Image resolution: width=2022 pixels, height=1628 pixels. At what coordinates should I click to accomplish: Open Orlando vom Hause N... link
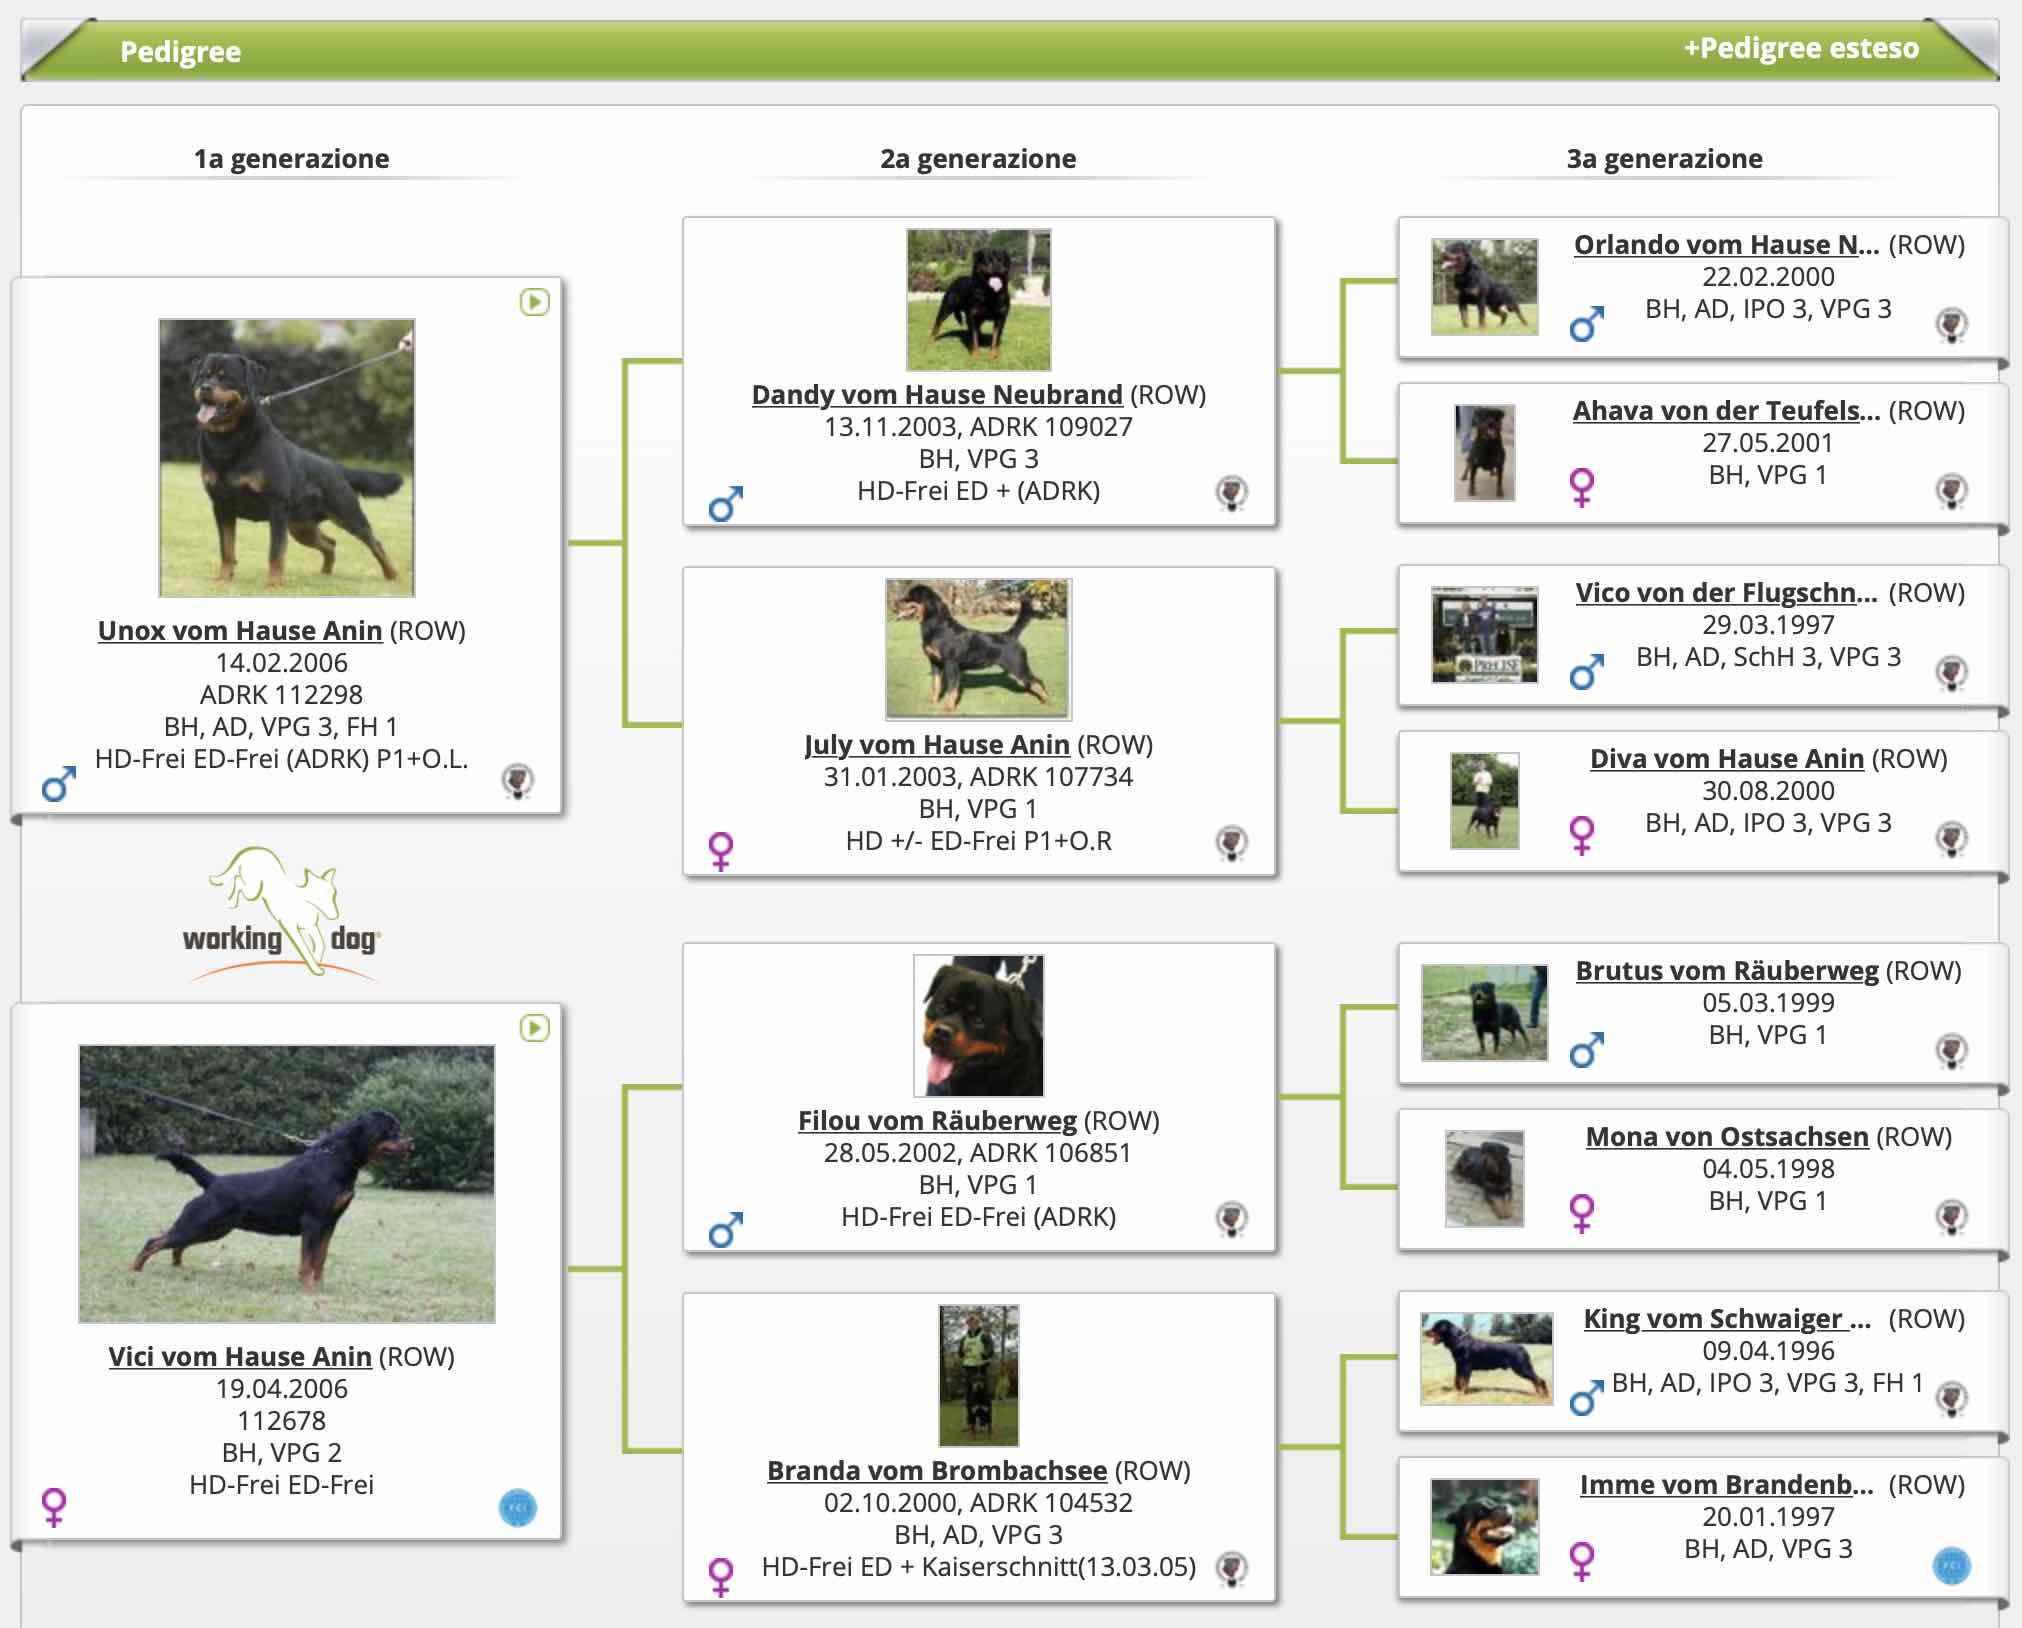1727,245
